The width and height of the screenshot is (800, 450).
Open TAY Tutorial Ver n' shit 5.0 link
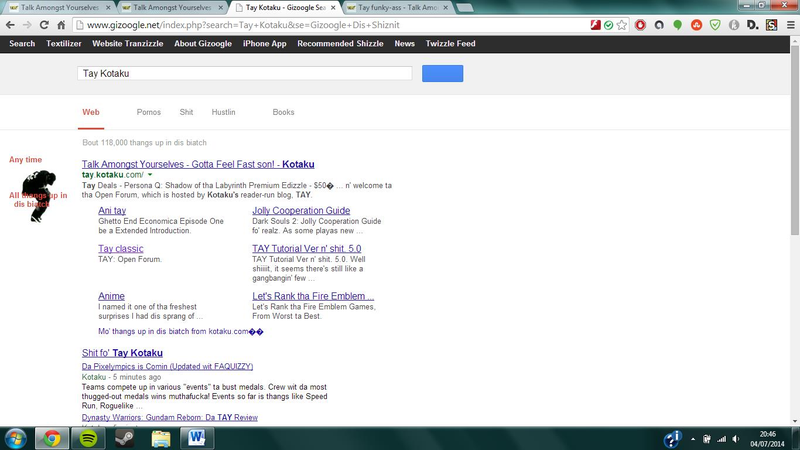(x=307, y=249)
